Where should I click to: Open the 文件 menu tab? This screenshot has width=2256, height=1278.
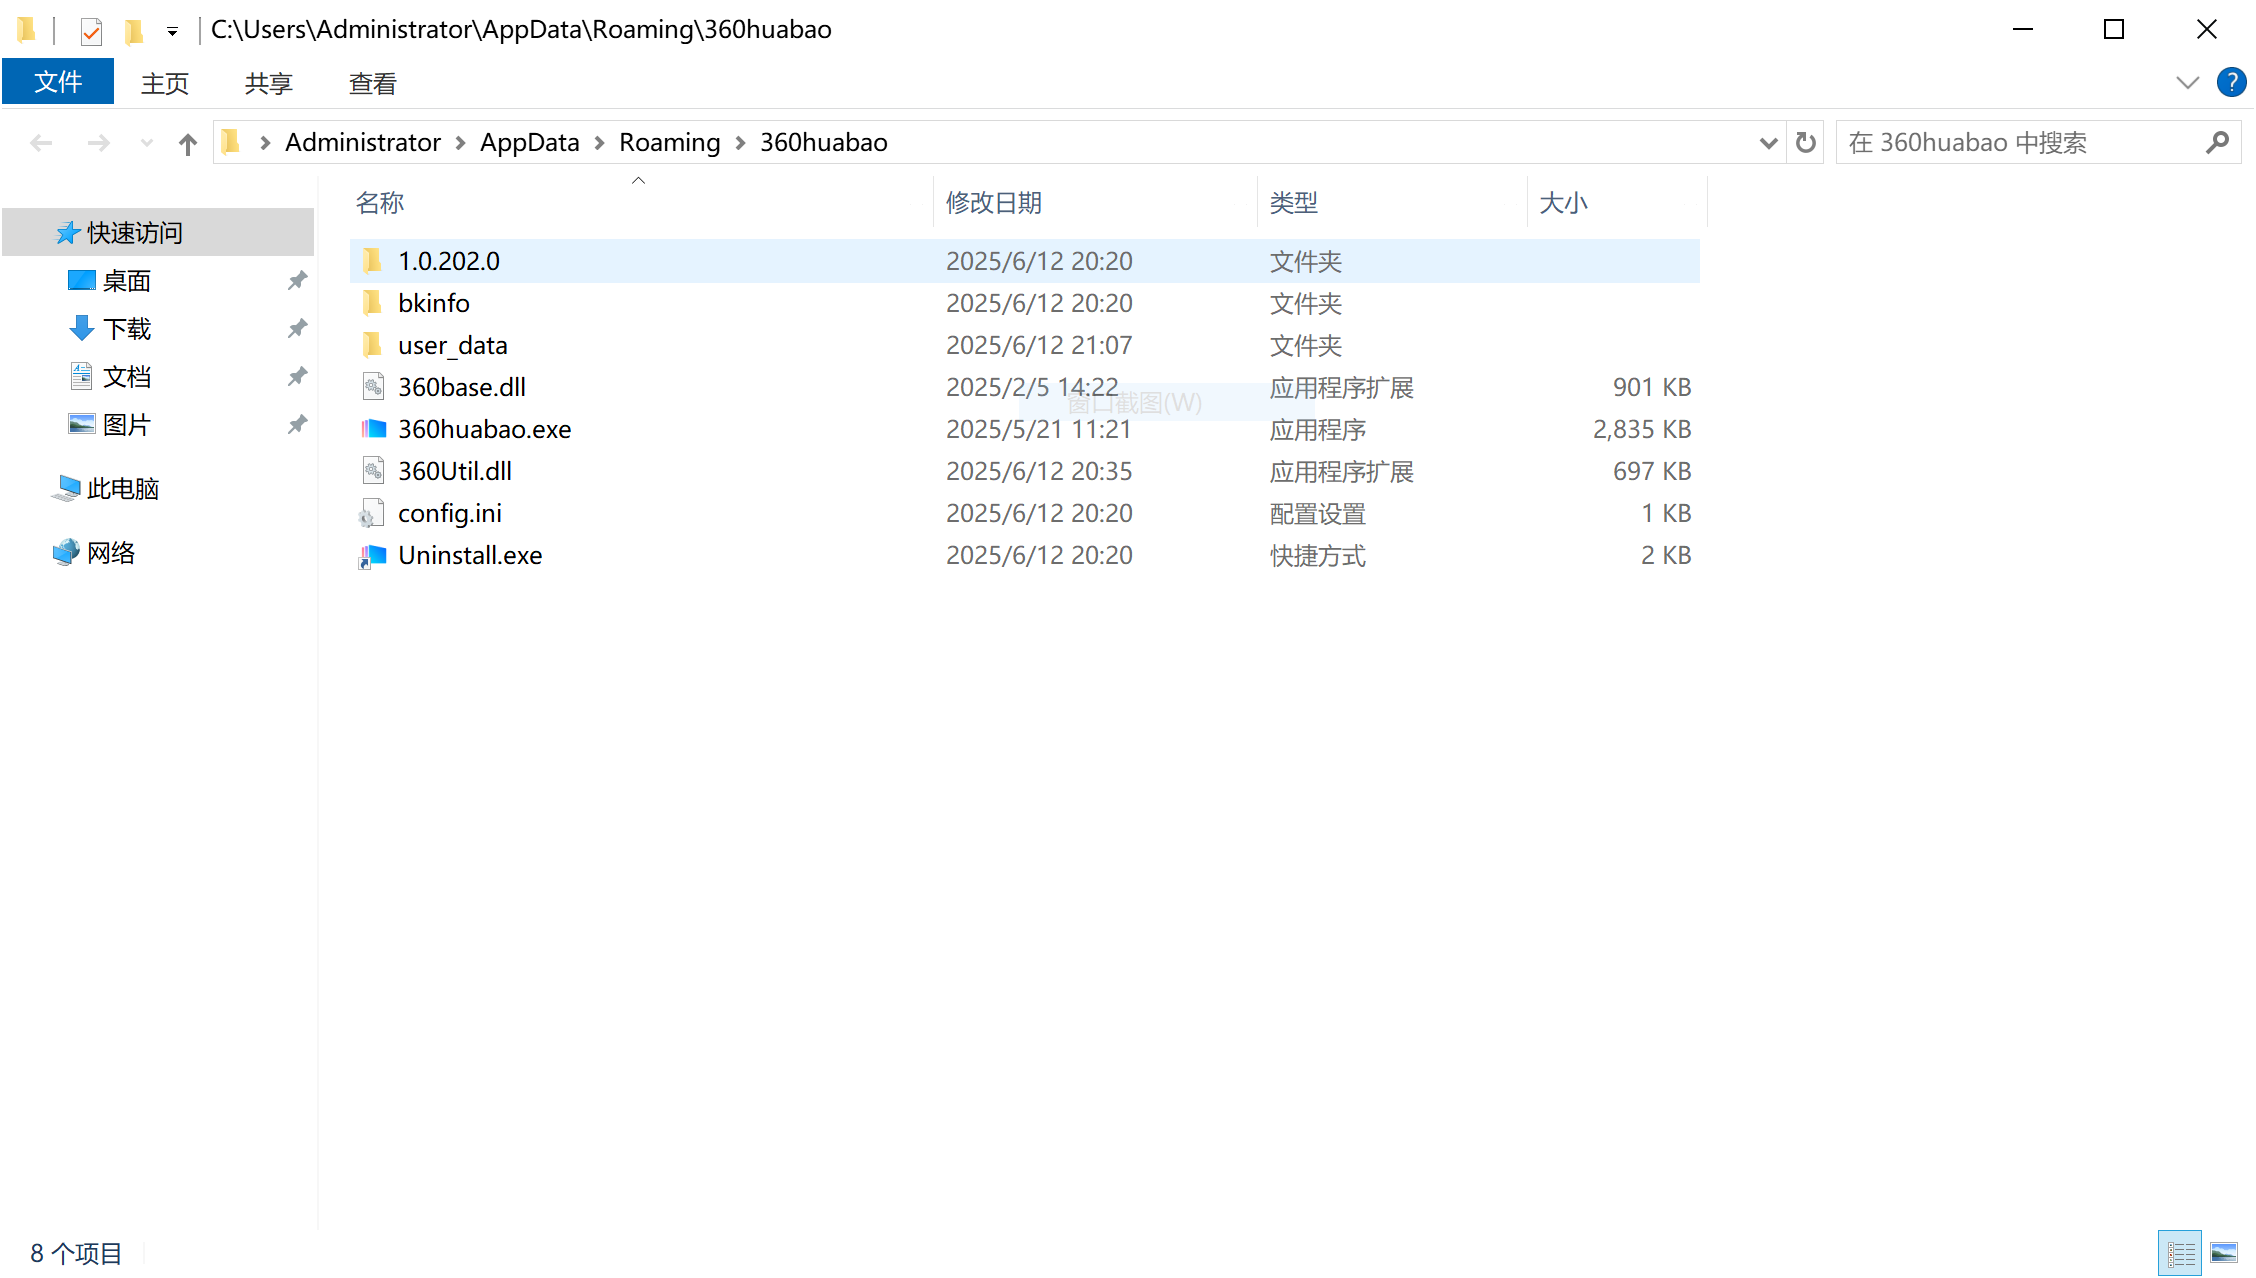[x=58, y=82]
